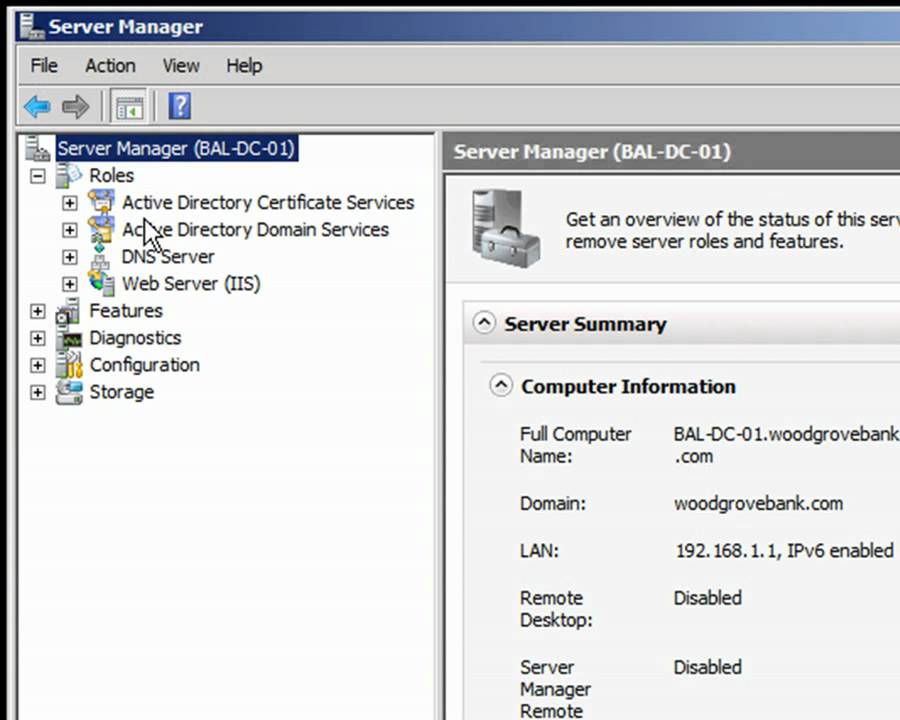Viewport: 900px width, 720px height.
Task: Click the LAN: label
Action: 539,551
